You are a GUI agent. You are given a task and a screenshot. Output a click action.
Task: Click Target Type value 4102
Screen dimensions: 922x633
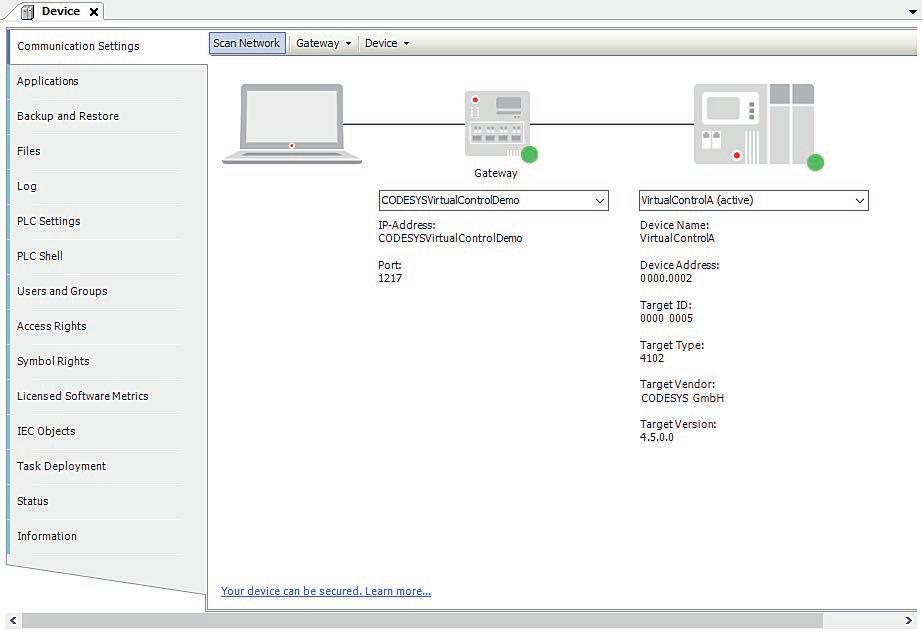(x=652, y=359)
